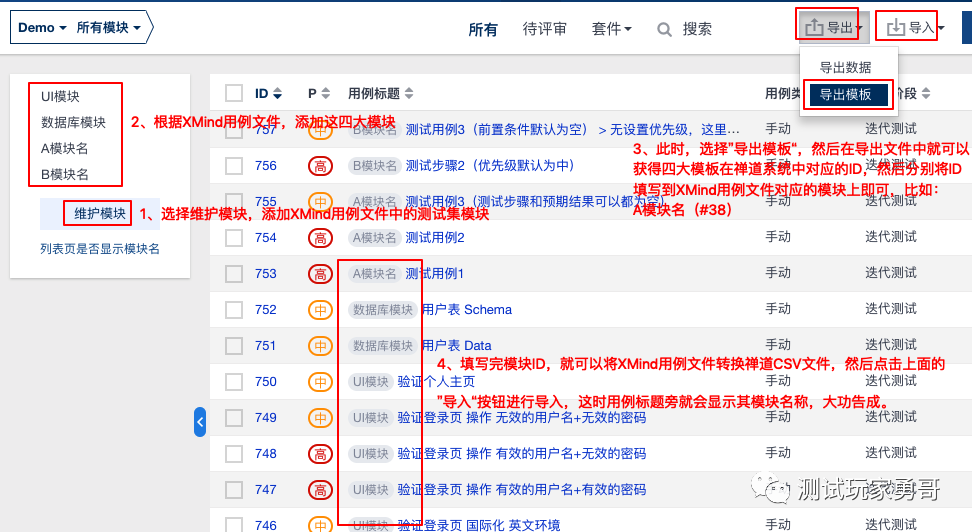Check the box for case 756
Screen dimensions: 972x532
234,166
